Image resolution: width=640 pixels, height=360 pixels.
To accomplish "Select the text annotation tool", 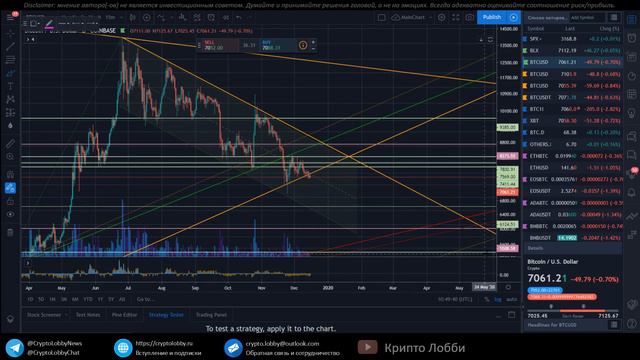I will (10, 86).
